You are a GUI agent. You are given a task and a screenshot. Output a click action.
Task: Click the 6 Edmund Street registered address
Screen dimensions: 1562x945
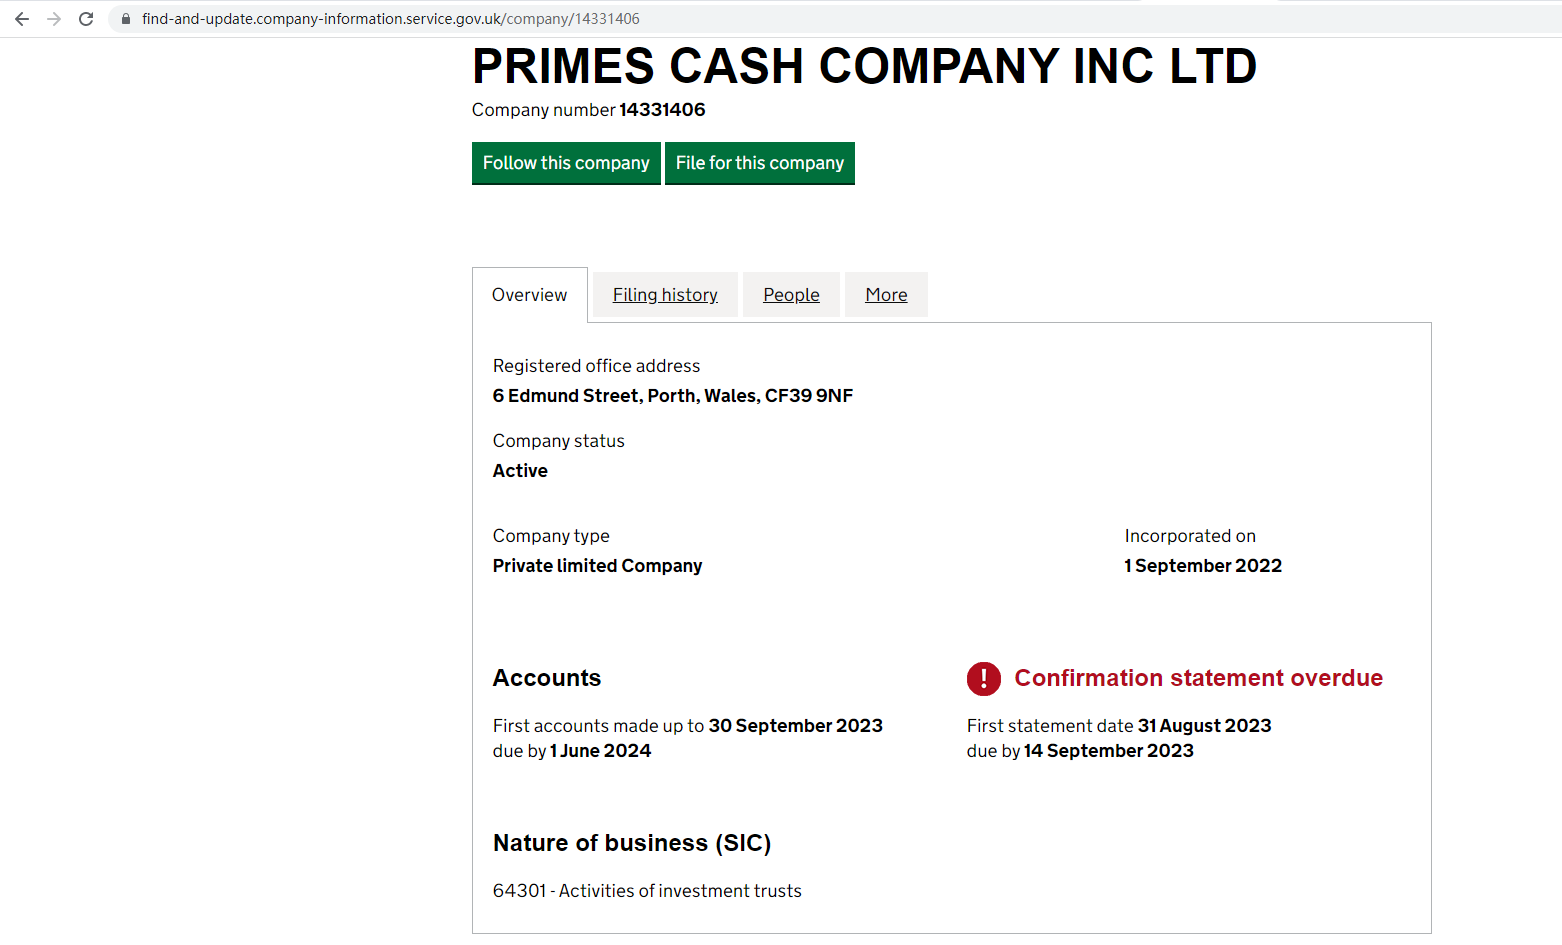click(x=672, y=396)
